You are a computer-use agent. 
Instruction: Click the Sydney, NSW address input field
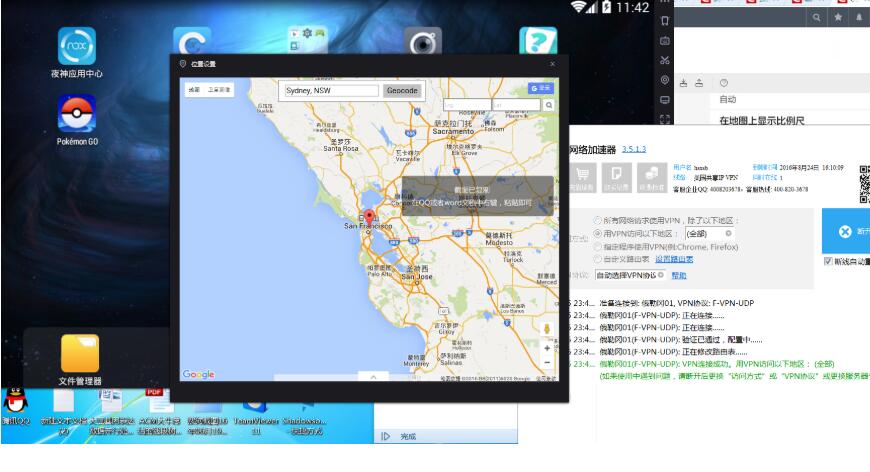331,90
